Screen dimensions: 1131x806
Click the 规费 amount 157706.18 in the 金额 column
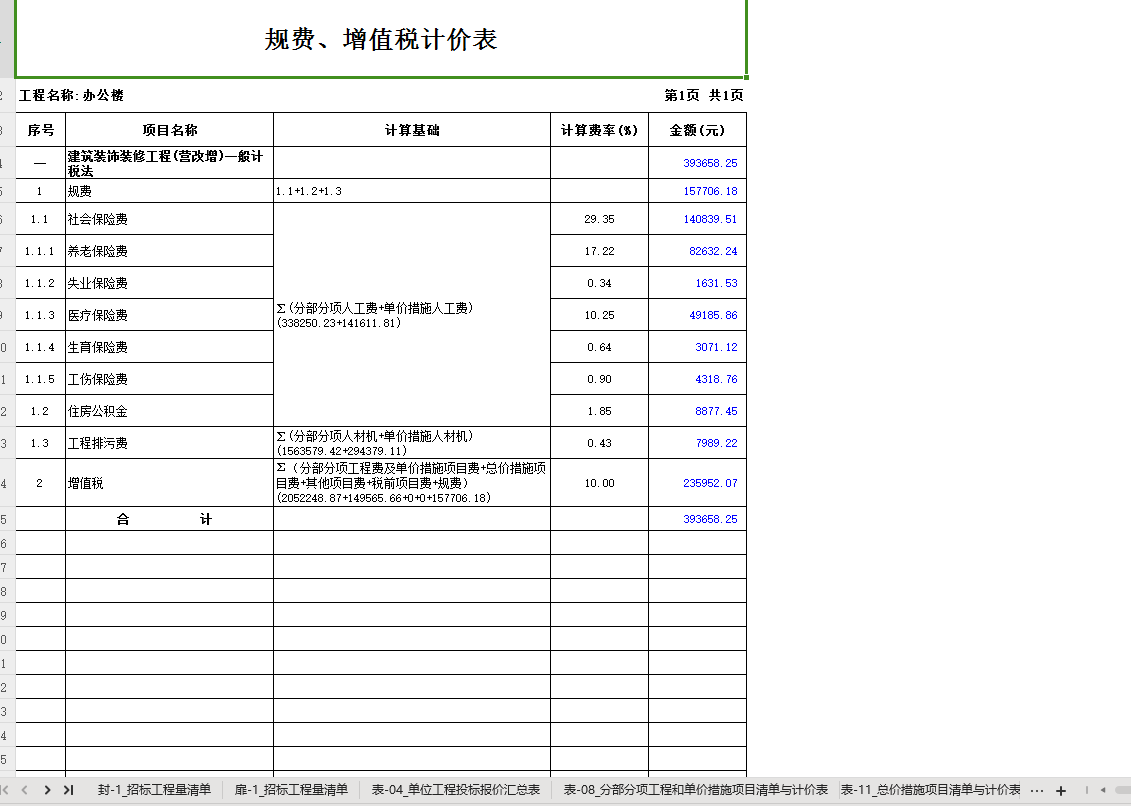697,191
